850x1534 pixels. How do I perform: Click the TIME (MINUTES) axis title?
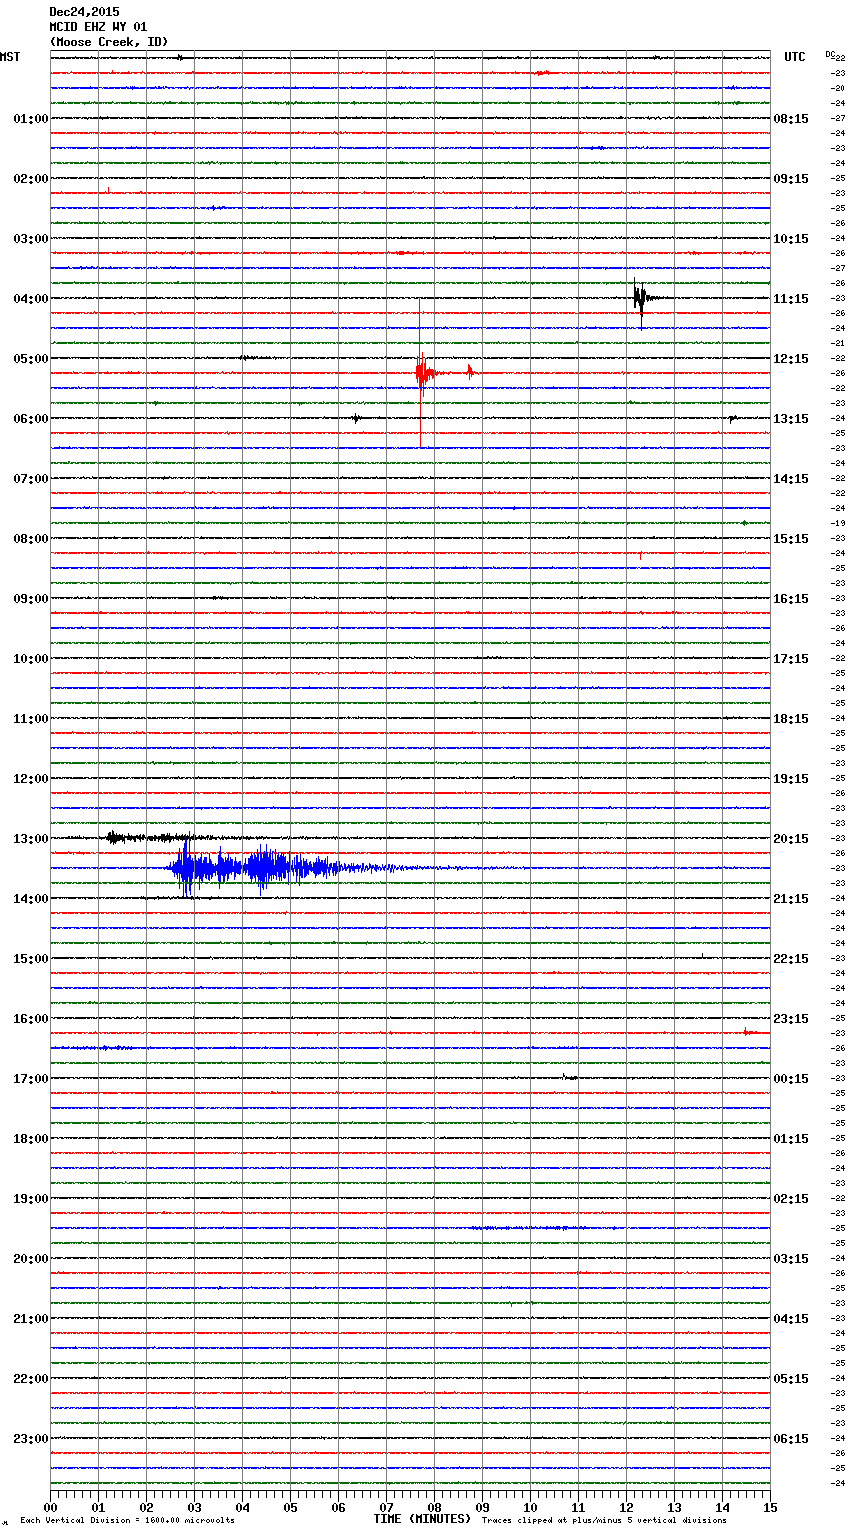coord(421,1519)
